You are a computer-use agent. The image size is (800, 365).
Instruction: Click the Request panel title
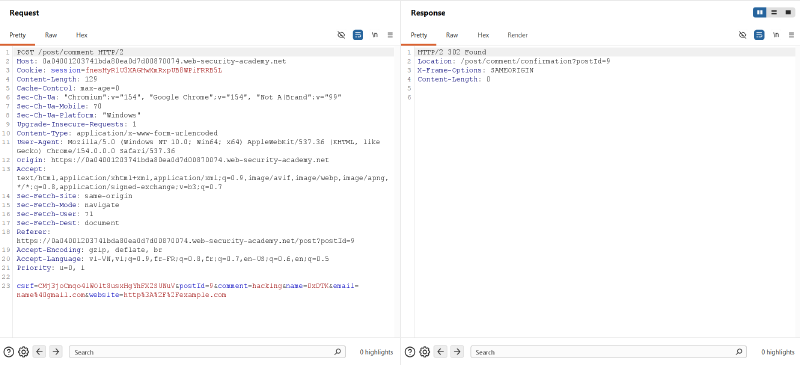tap(24, 13)
